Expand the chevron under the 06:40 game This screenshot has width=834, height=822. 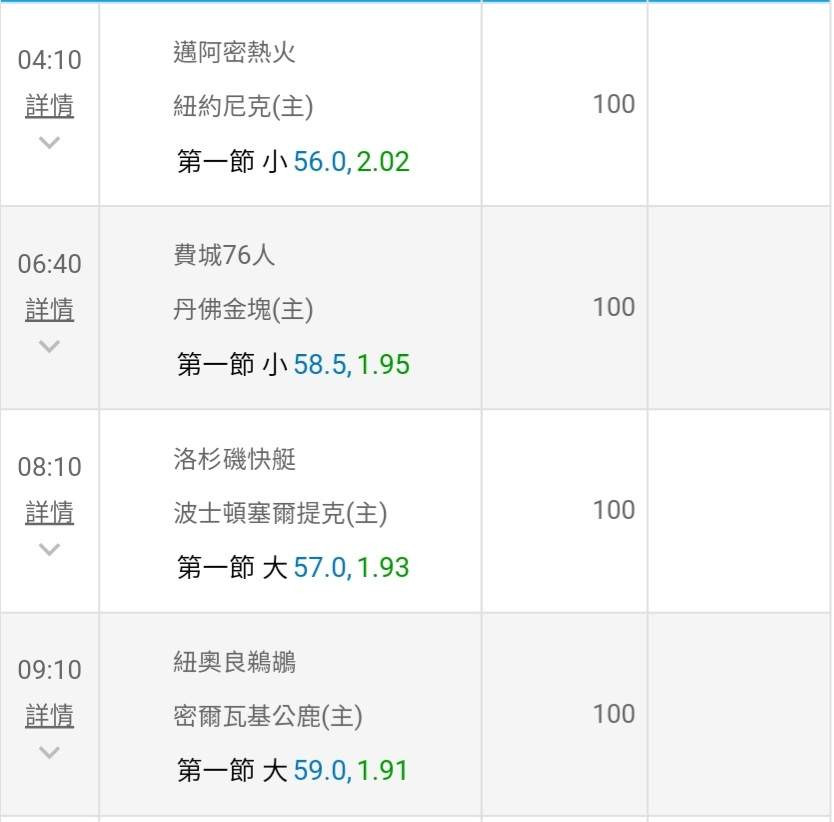pyautogui.click(x=49, y=346)
